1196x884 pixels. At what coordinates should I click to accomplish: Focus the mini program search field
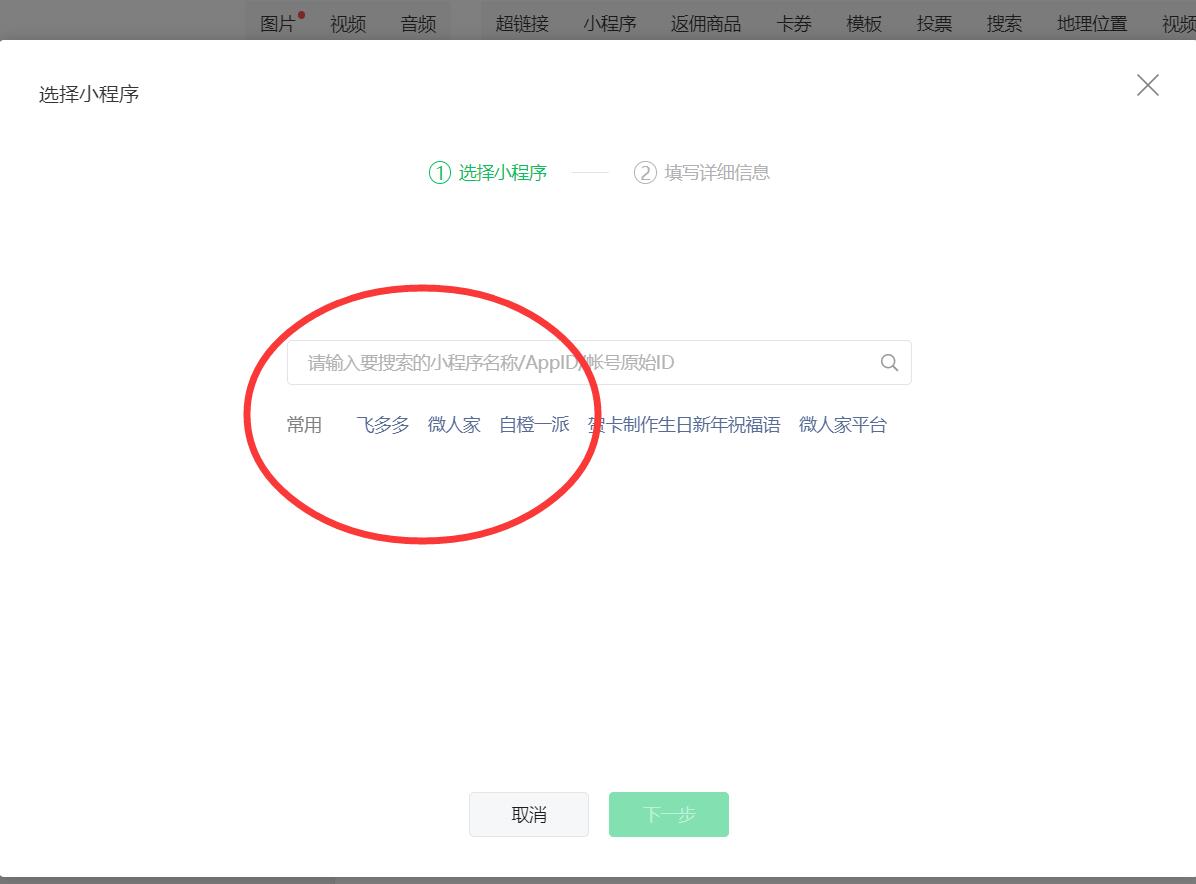(580, 363)
